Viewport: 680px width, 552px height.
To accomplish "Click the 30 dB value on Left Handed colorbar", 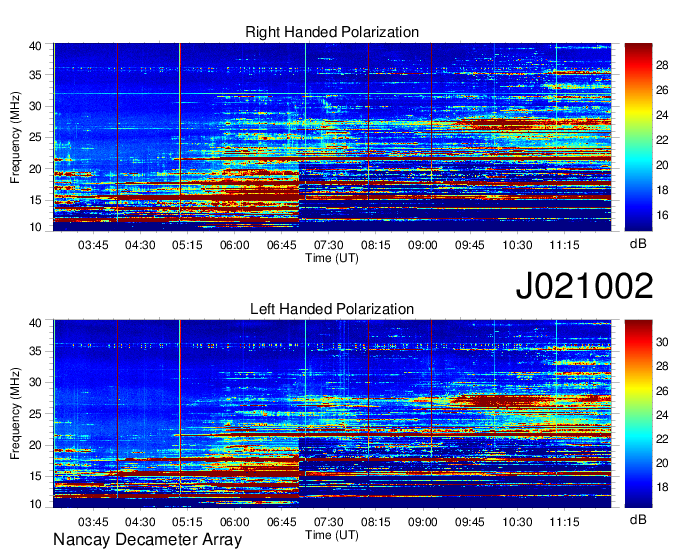I will click(662, 342).
